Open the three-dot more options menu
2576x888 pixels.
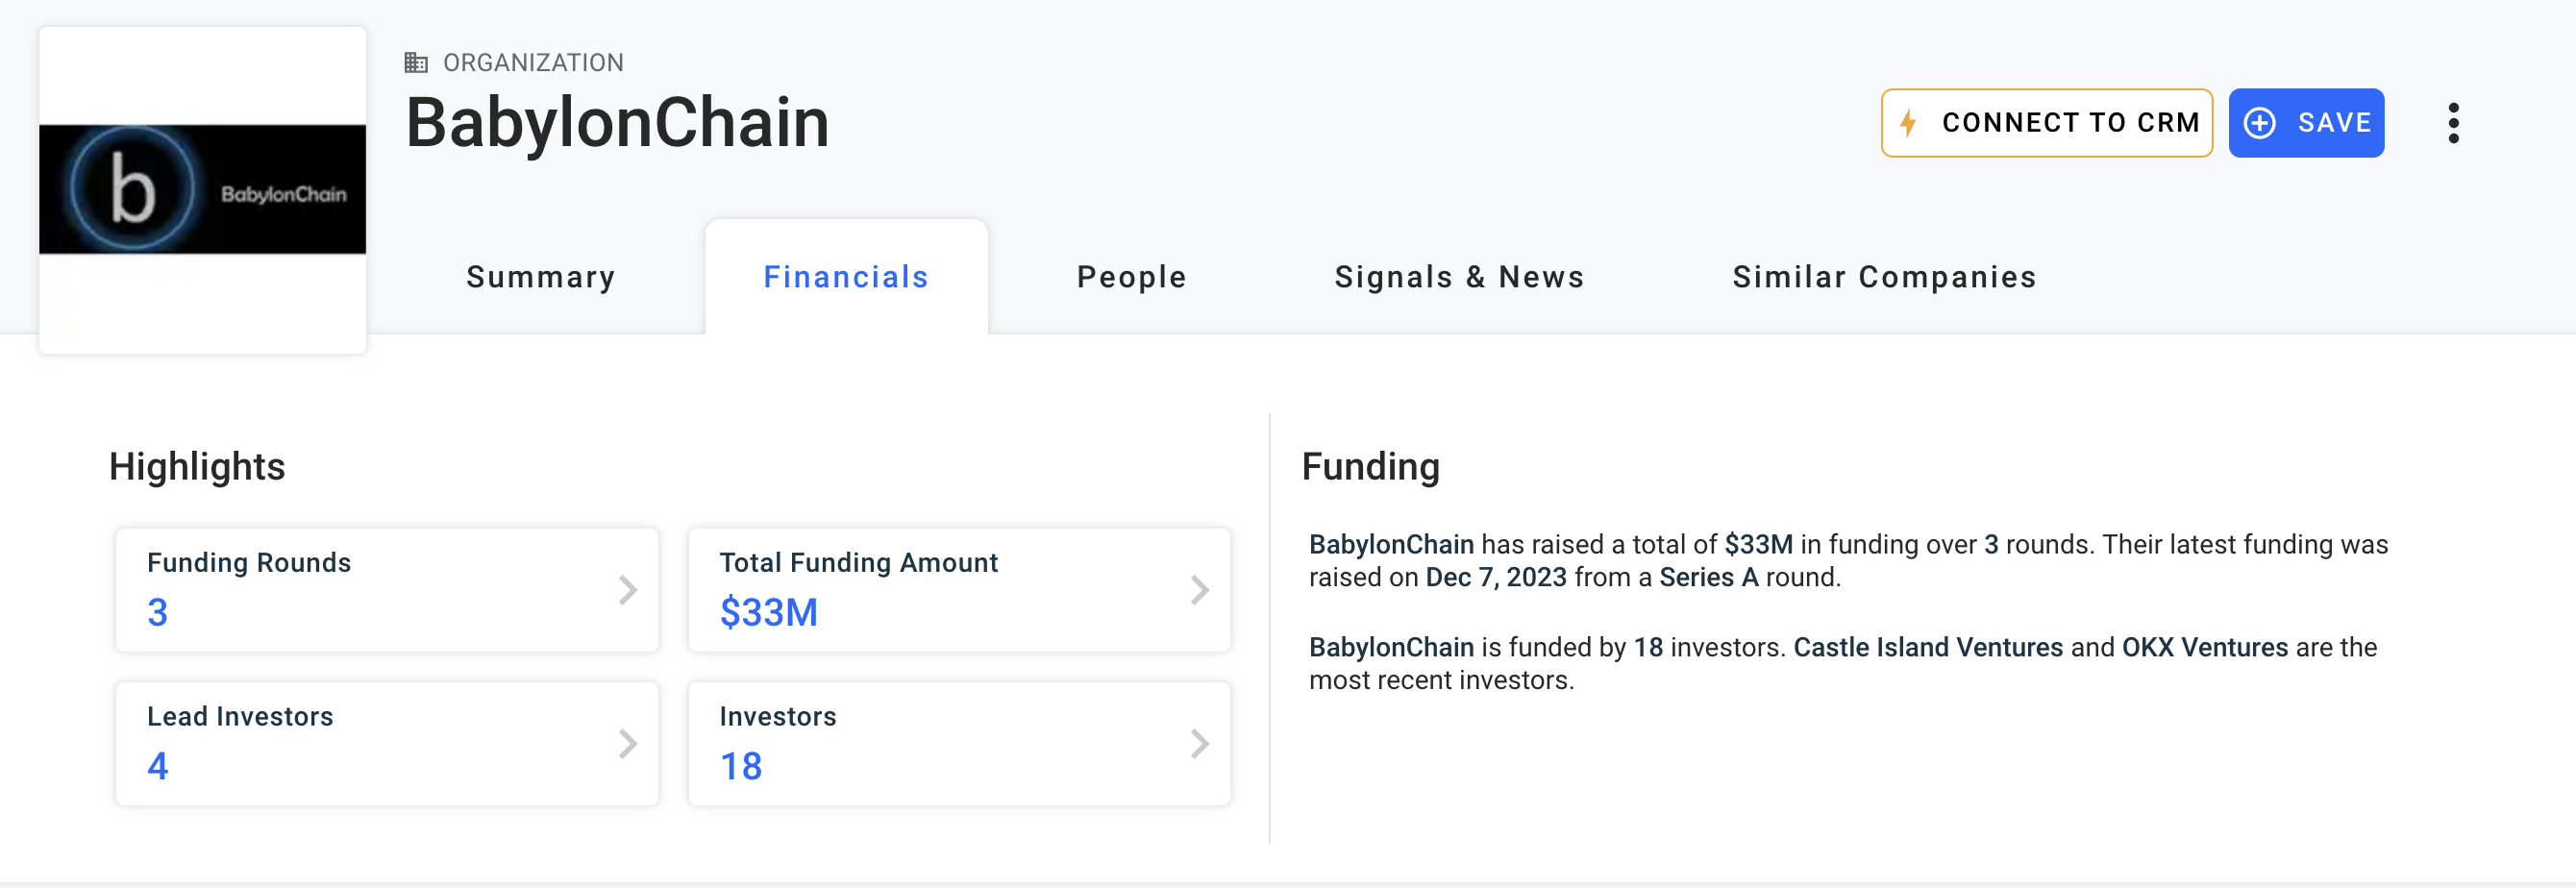tap(2452, 123)
